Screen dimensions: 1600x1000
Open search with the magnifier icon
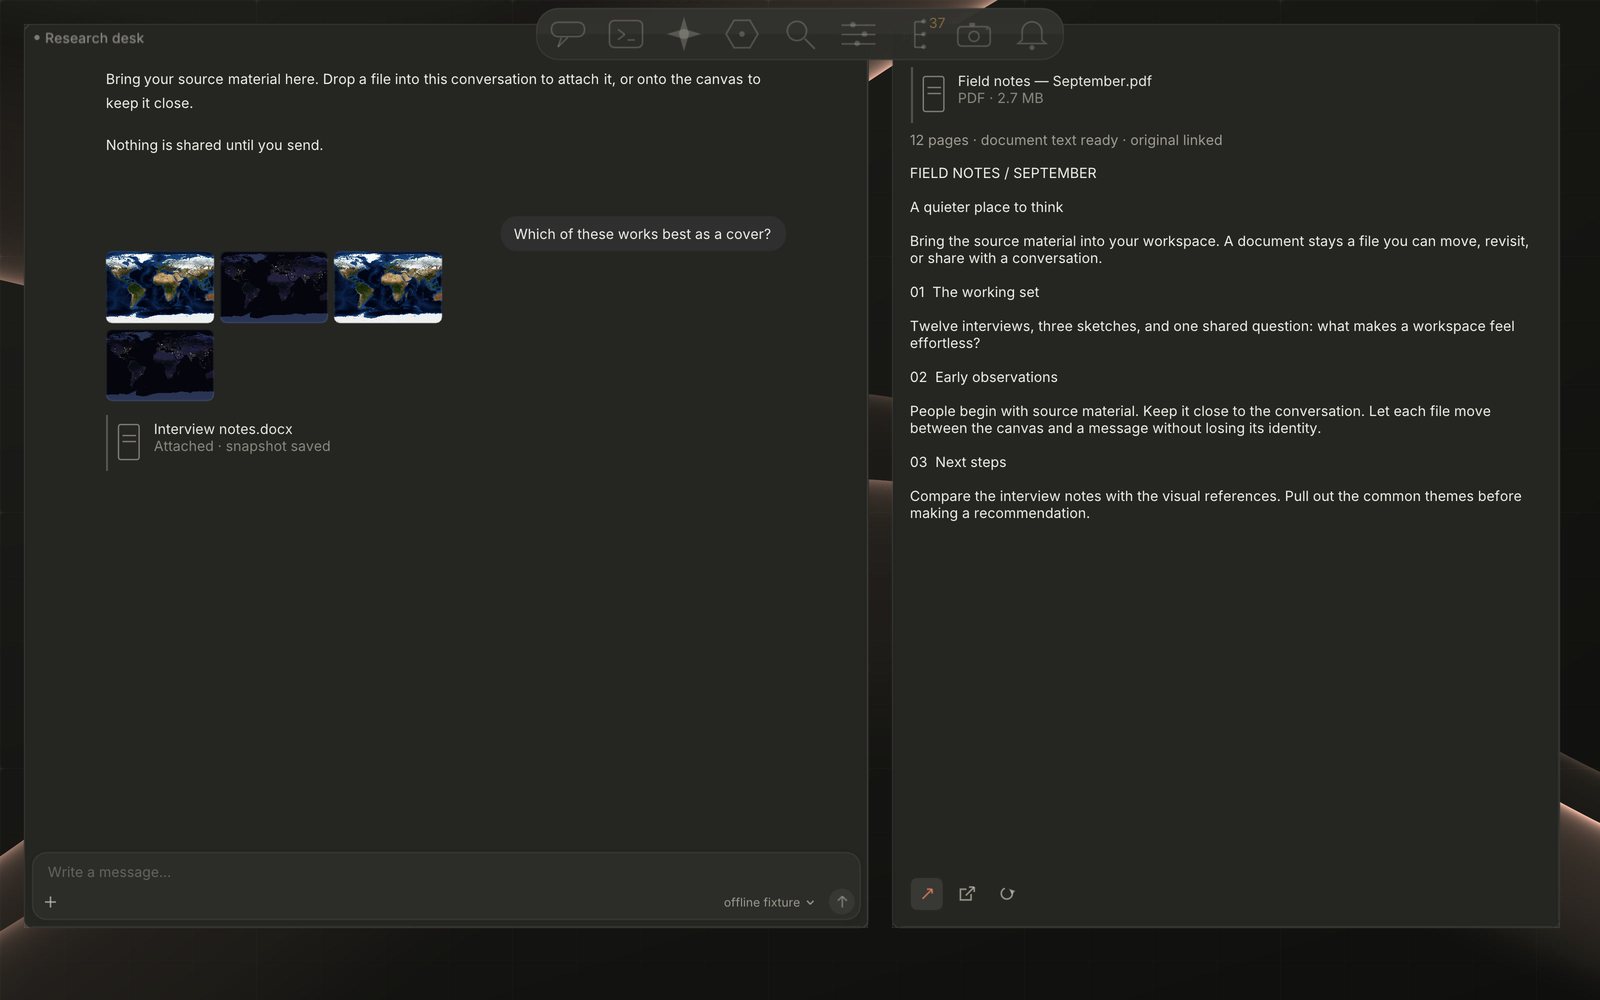(800, 34)
